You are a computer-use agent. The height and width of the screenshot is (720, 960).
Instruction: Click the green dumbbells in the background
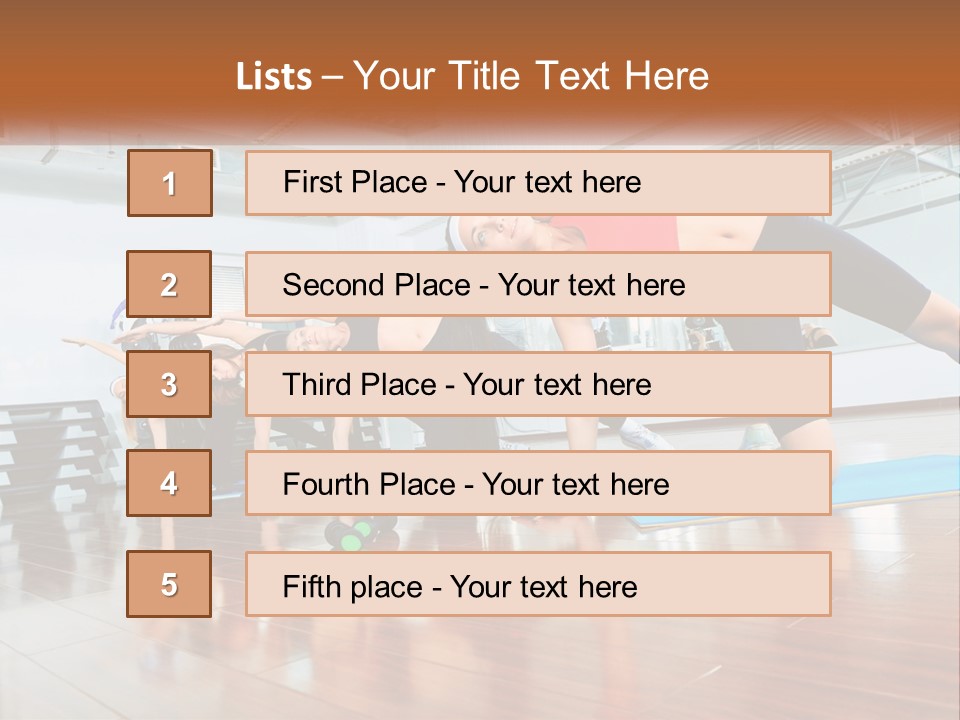[x=351, y=538]
